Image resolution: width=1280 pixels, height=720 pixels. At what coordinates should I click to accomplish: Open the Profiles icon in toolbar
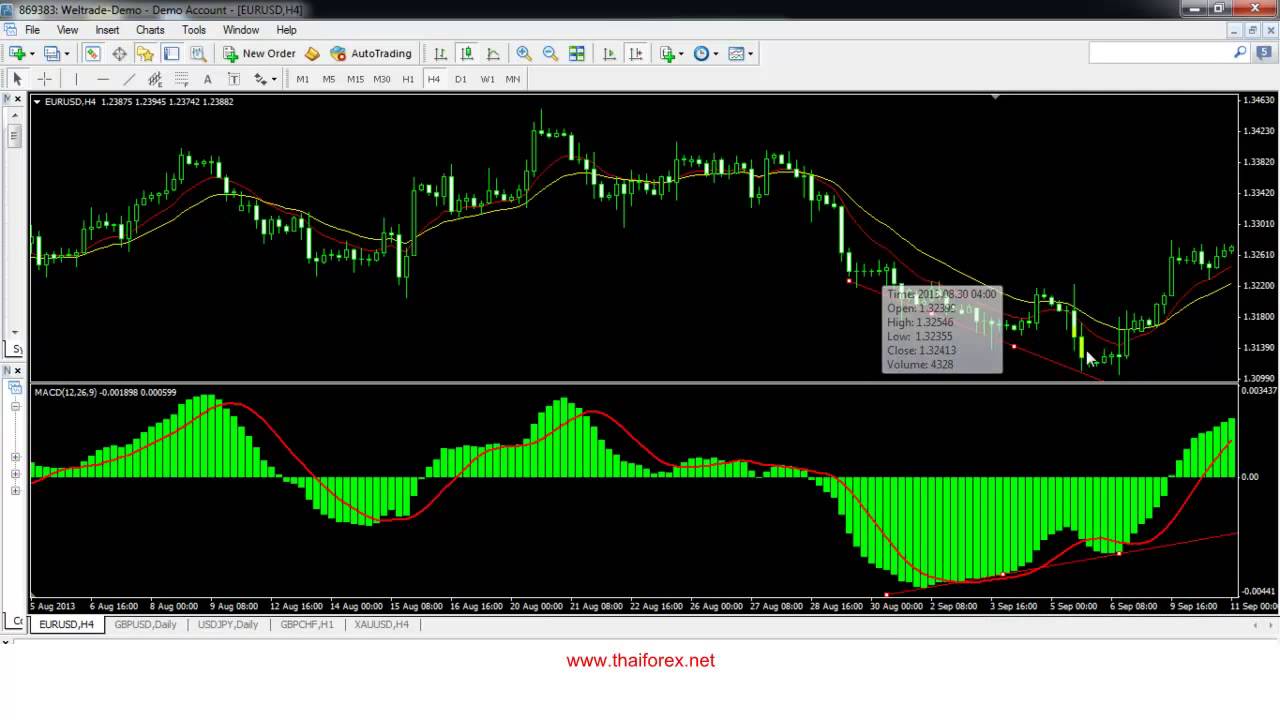[51, 53]
